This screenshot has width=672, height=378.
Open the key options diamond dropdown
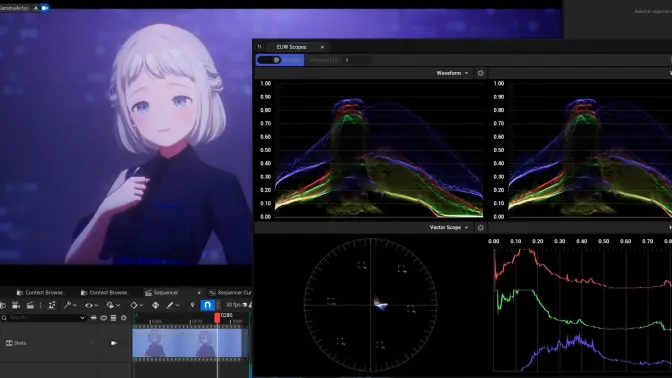pos(137,305)
